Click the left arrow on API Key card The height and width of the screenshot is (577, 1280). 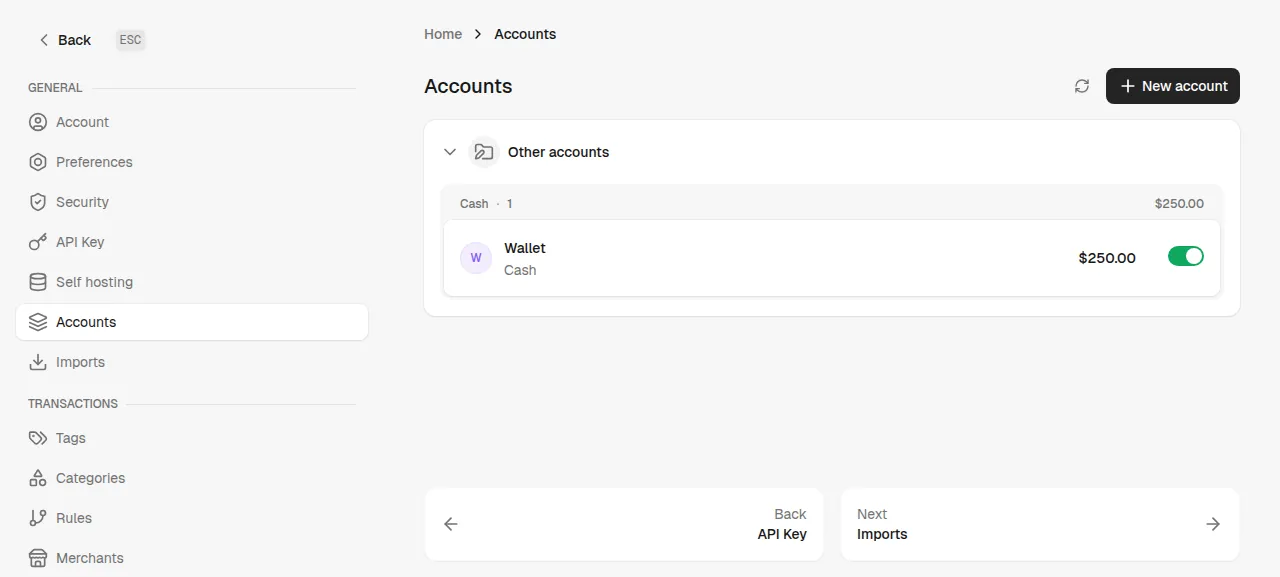coord(451,524)
